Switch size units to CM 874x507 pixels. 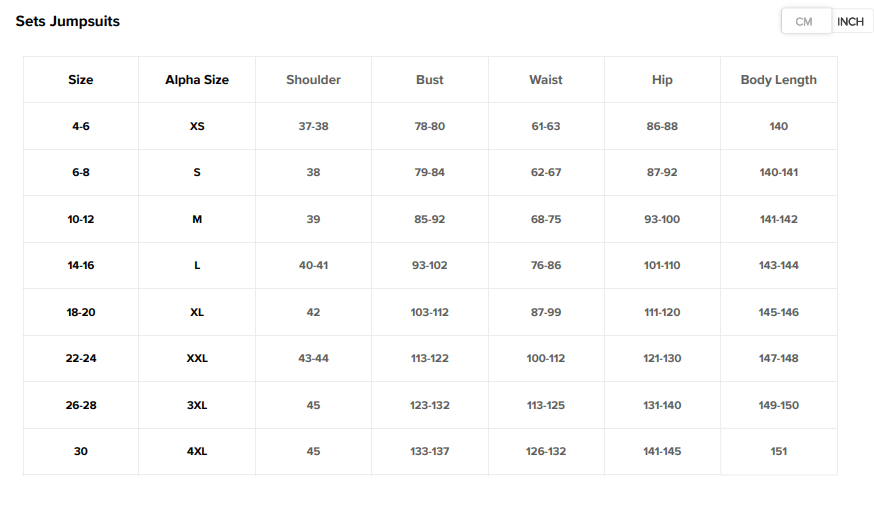click(805, 22)
